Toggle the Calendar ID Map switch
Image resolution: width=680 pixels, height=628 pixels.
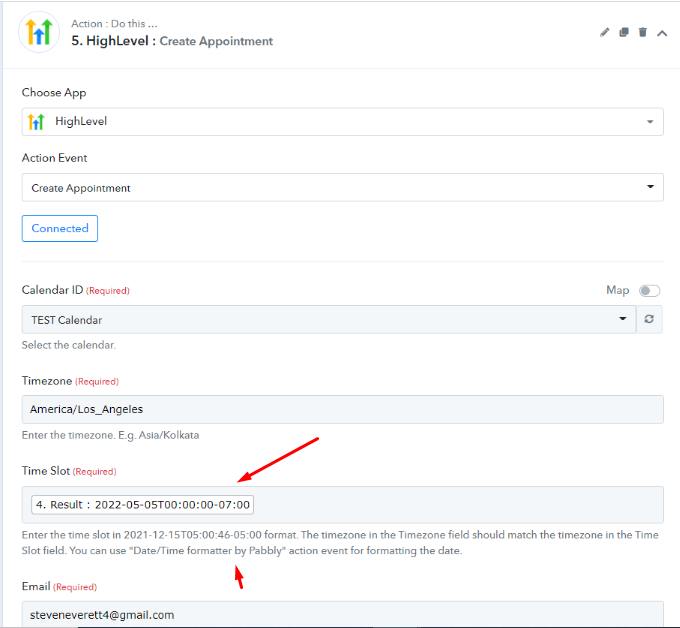coord(649,291)
